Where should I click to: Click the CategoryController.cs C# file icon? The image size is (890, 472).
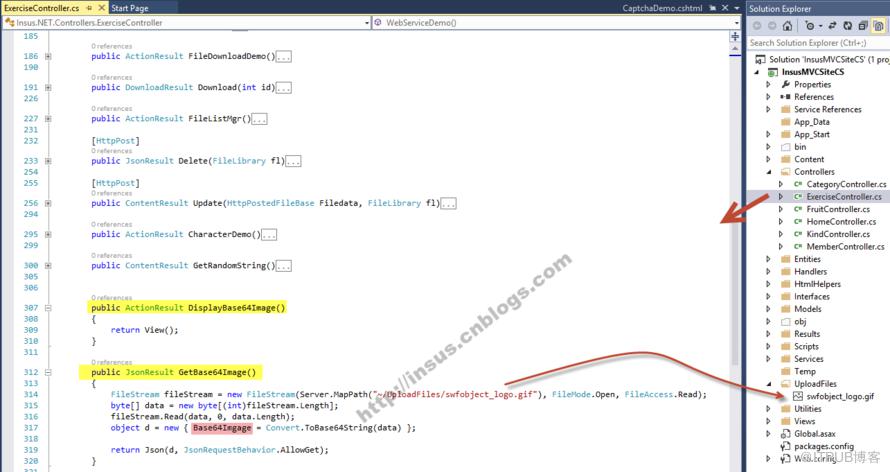[798, 184]
